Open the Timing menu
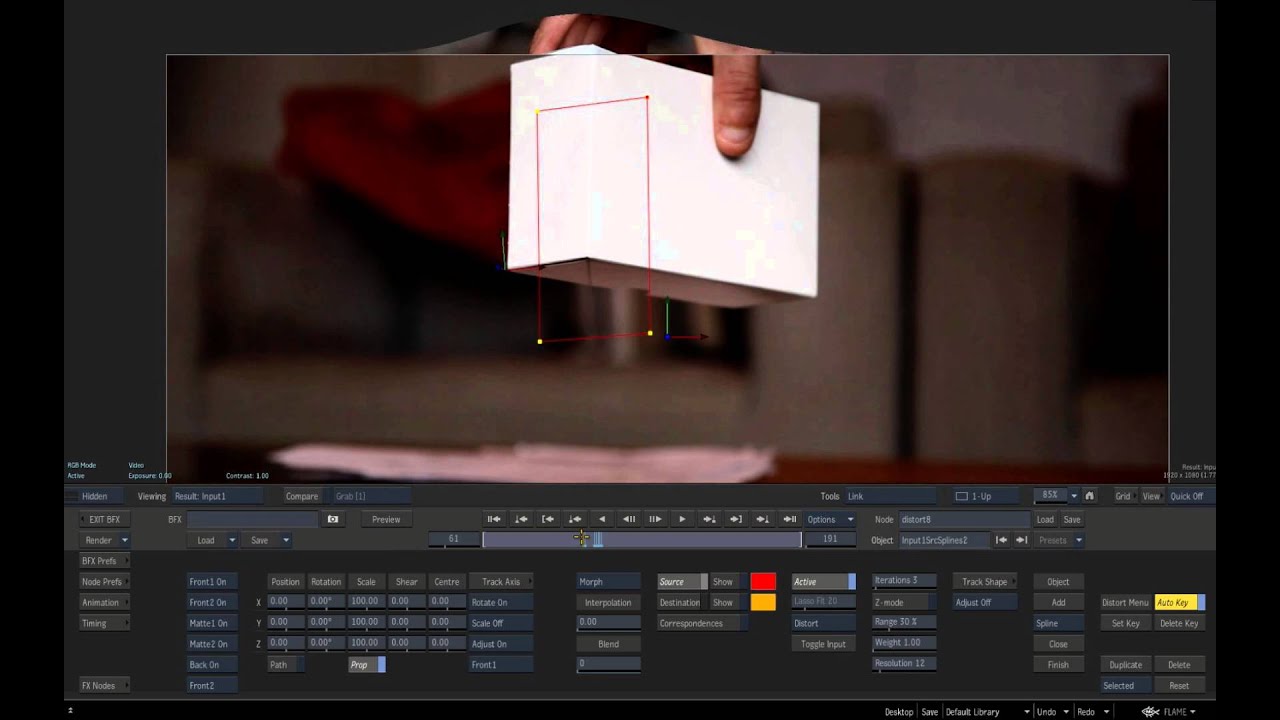 pyautogui.click(x=105, y=623)
